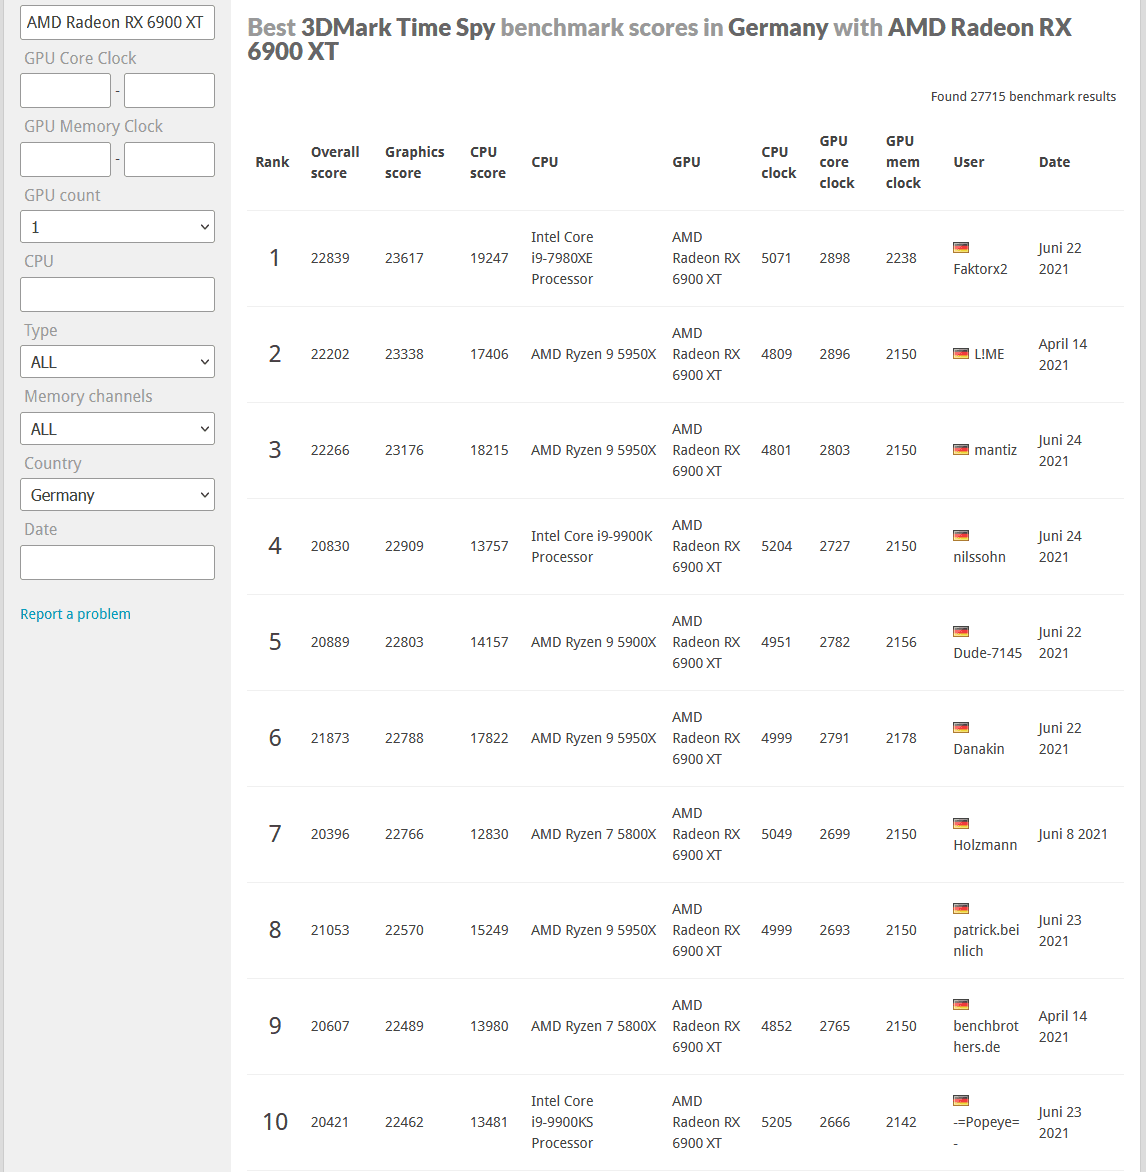Click the flag icon above Danakin

coord(961,727)
